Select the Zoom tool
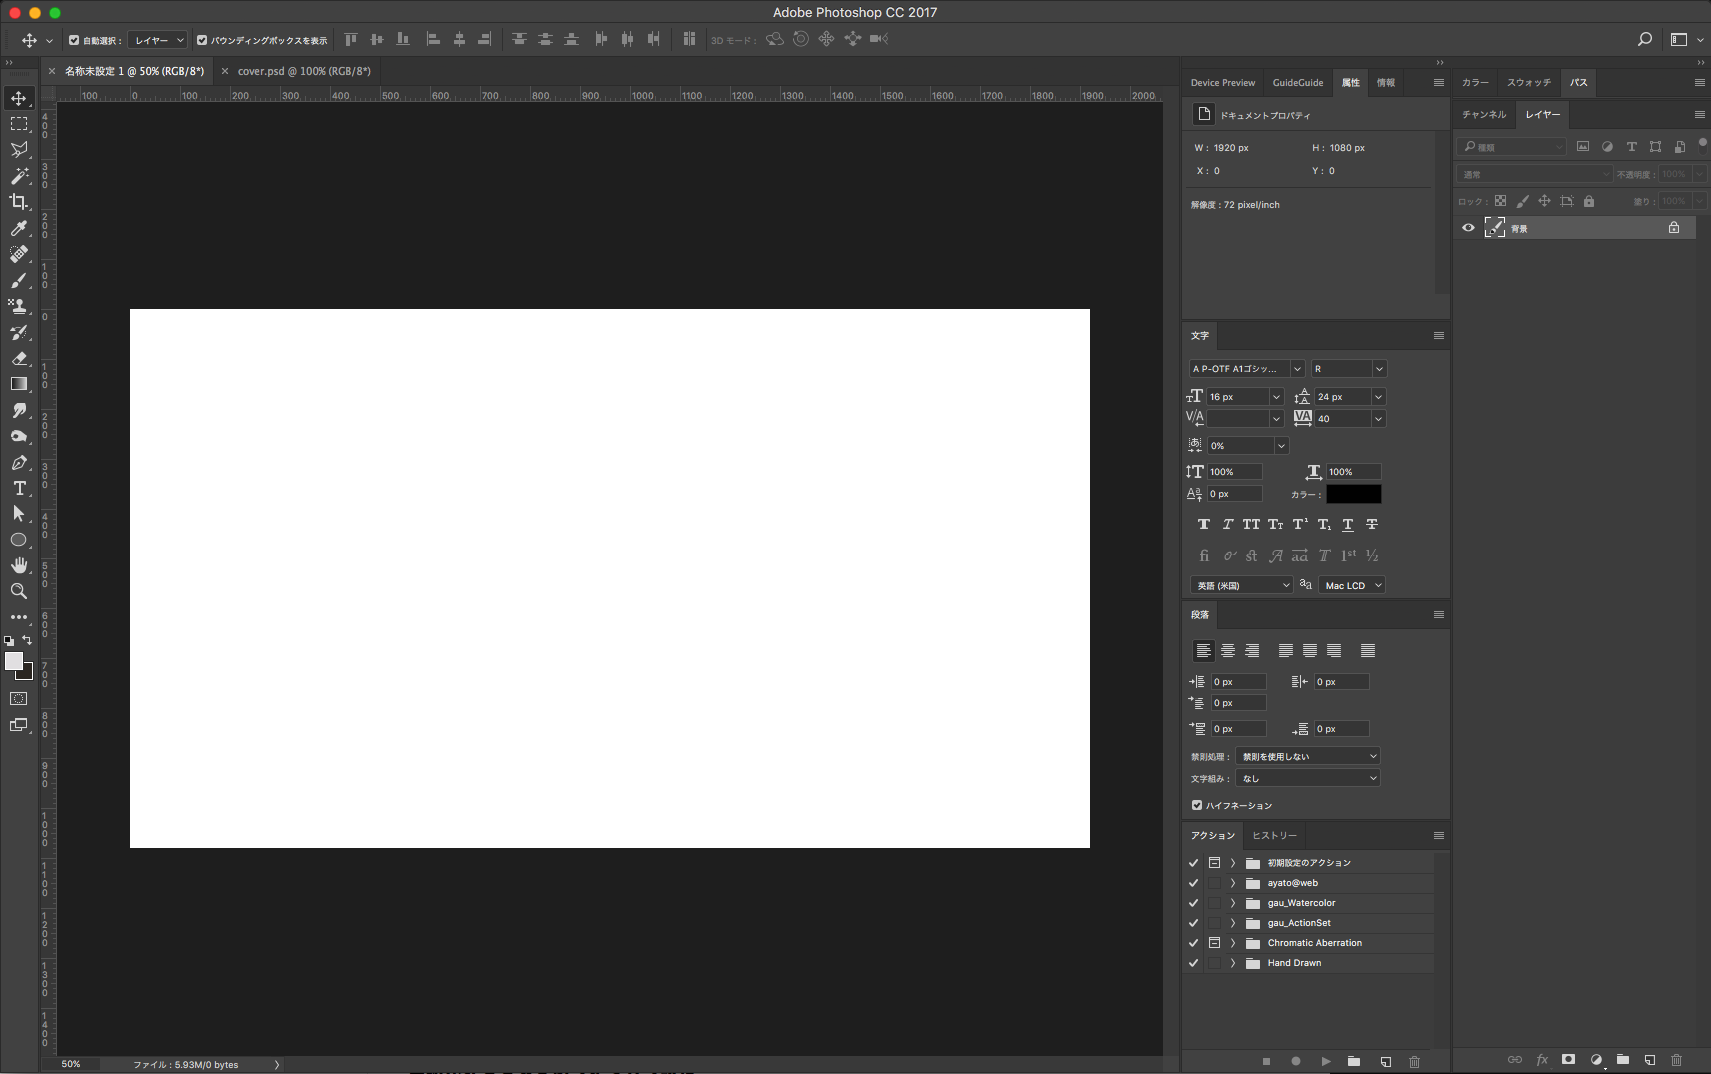The height and width of the screenshot is (1074, 1711). point(19,592)
